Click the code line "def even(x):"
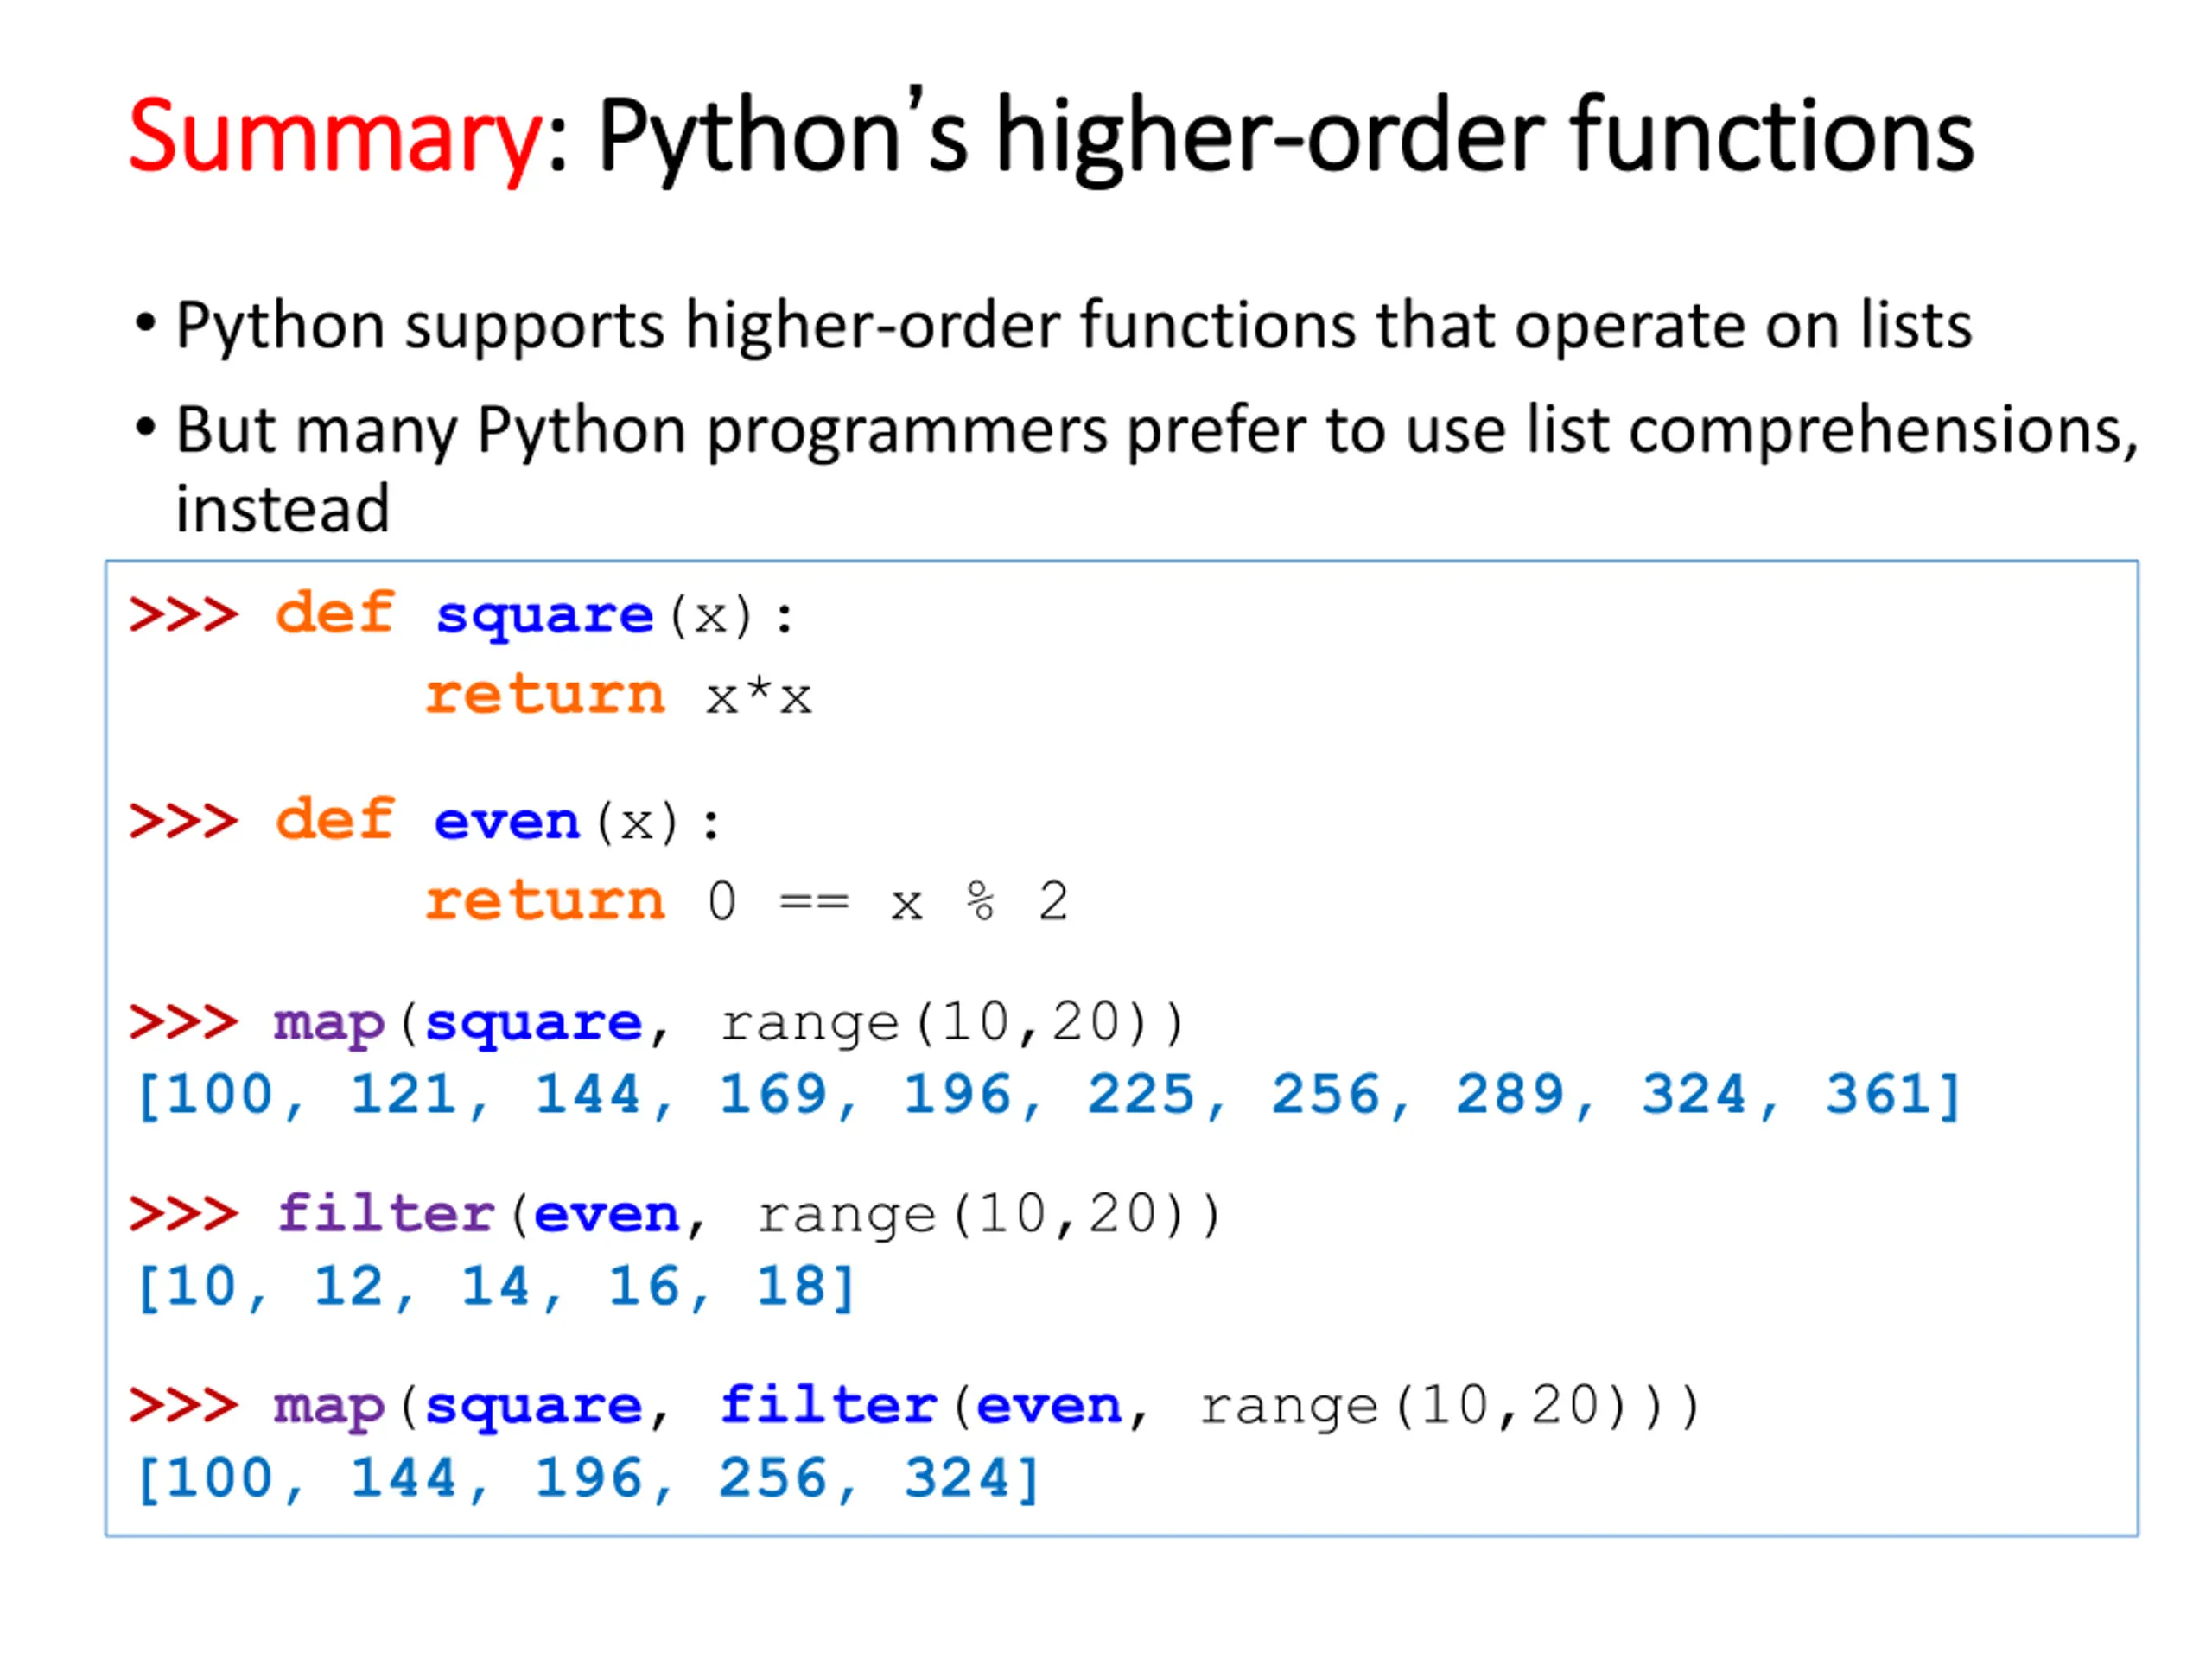 498,822
